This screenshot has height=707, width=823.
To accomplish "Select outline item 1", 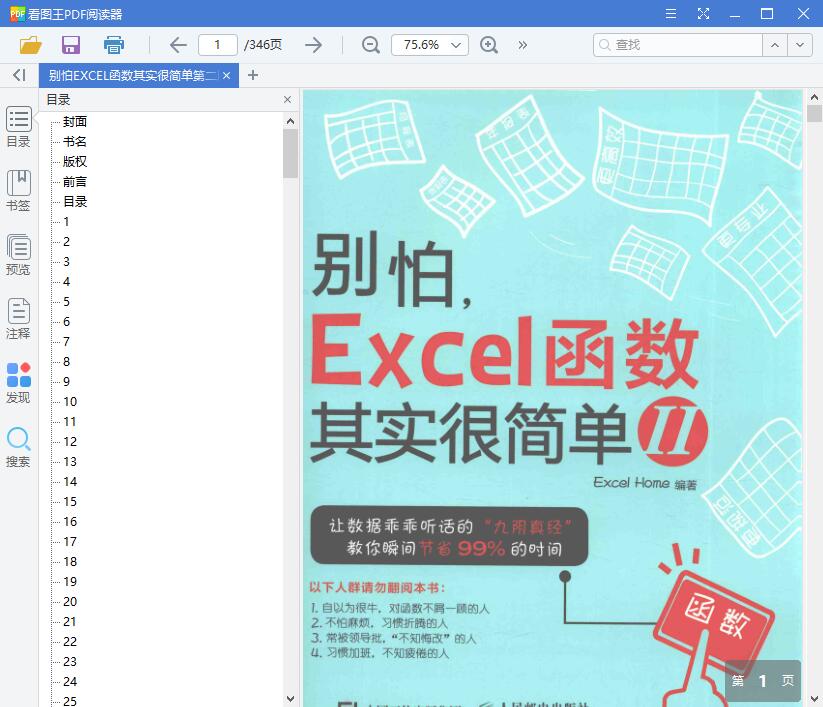I will tap(67, 221).
